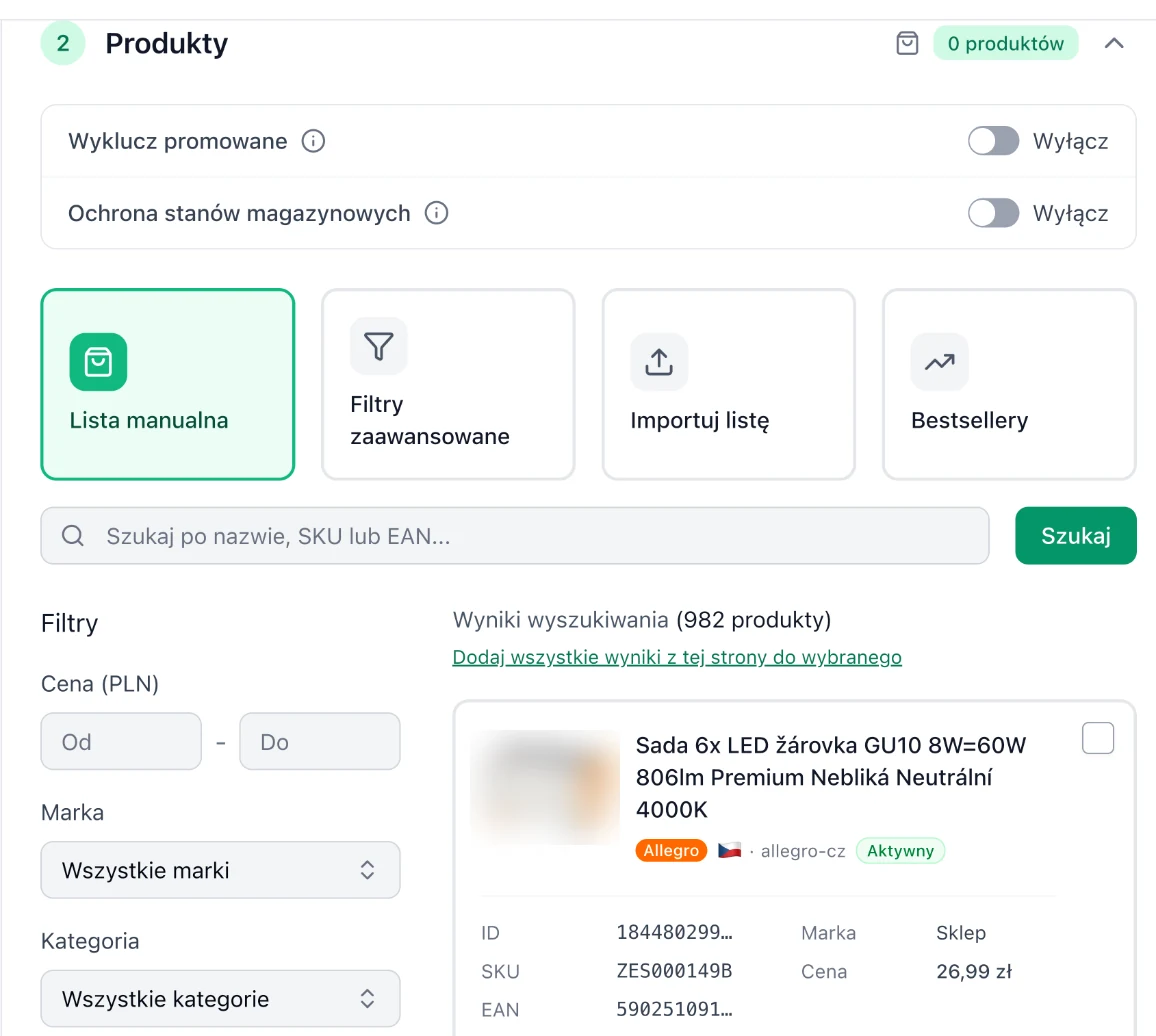
Task: Click the product title Sada 6x LED žárovka
Action: point(831,777)
